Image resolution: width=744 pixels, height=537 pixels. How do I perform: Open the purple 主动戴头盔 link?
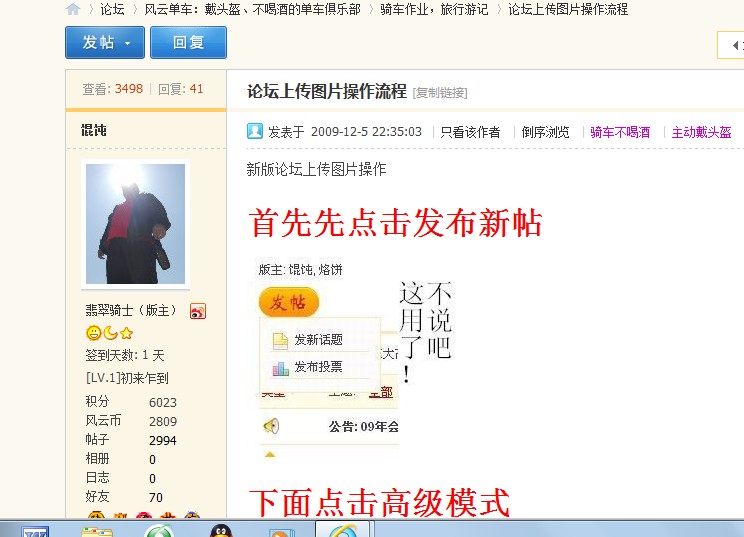702,132
